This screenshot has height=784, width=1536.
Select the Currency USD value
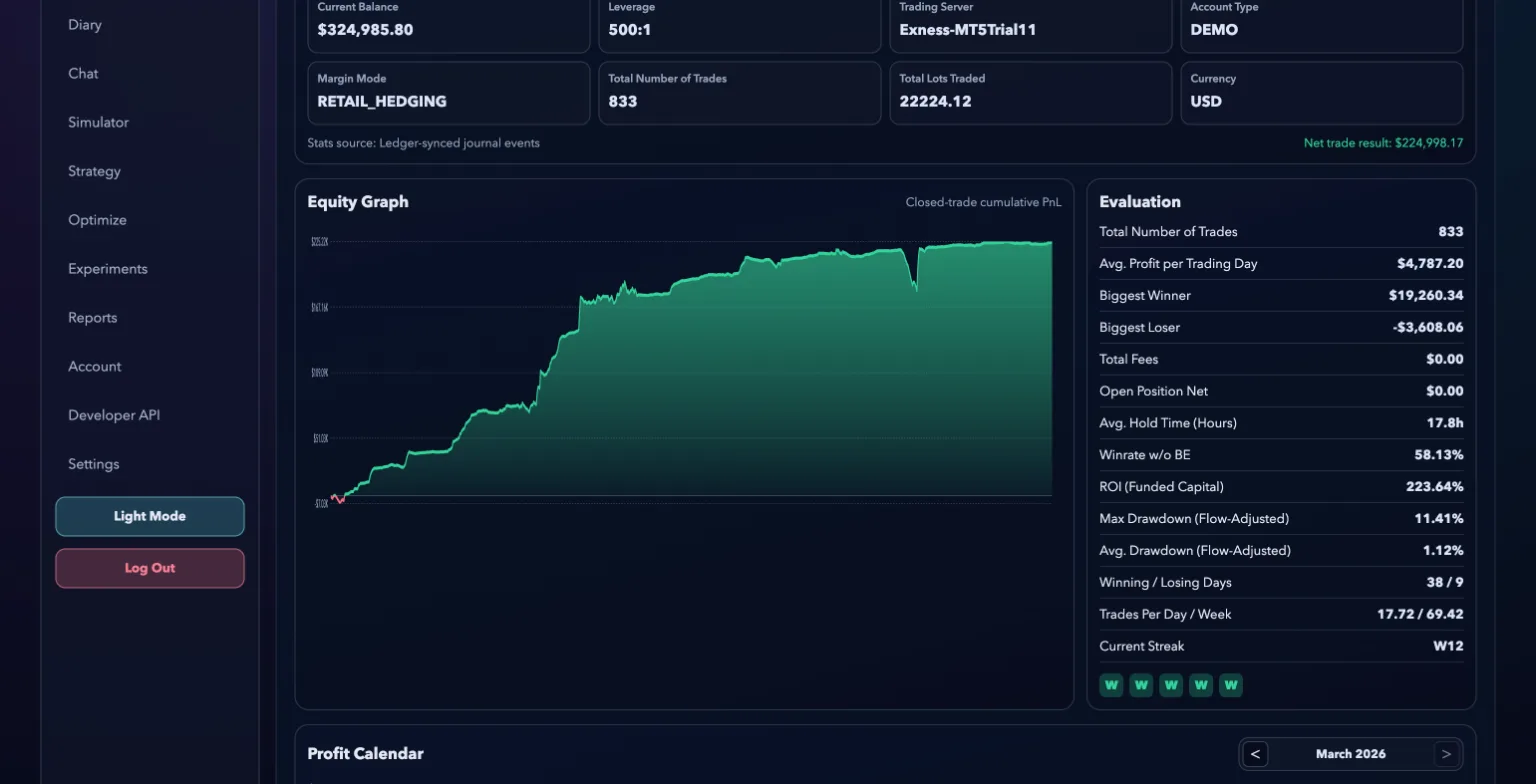(x=1206, y=102)
